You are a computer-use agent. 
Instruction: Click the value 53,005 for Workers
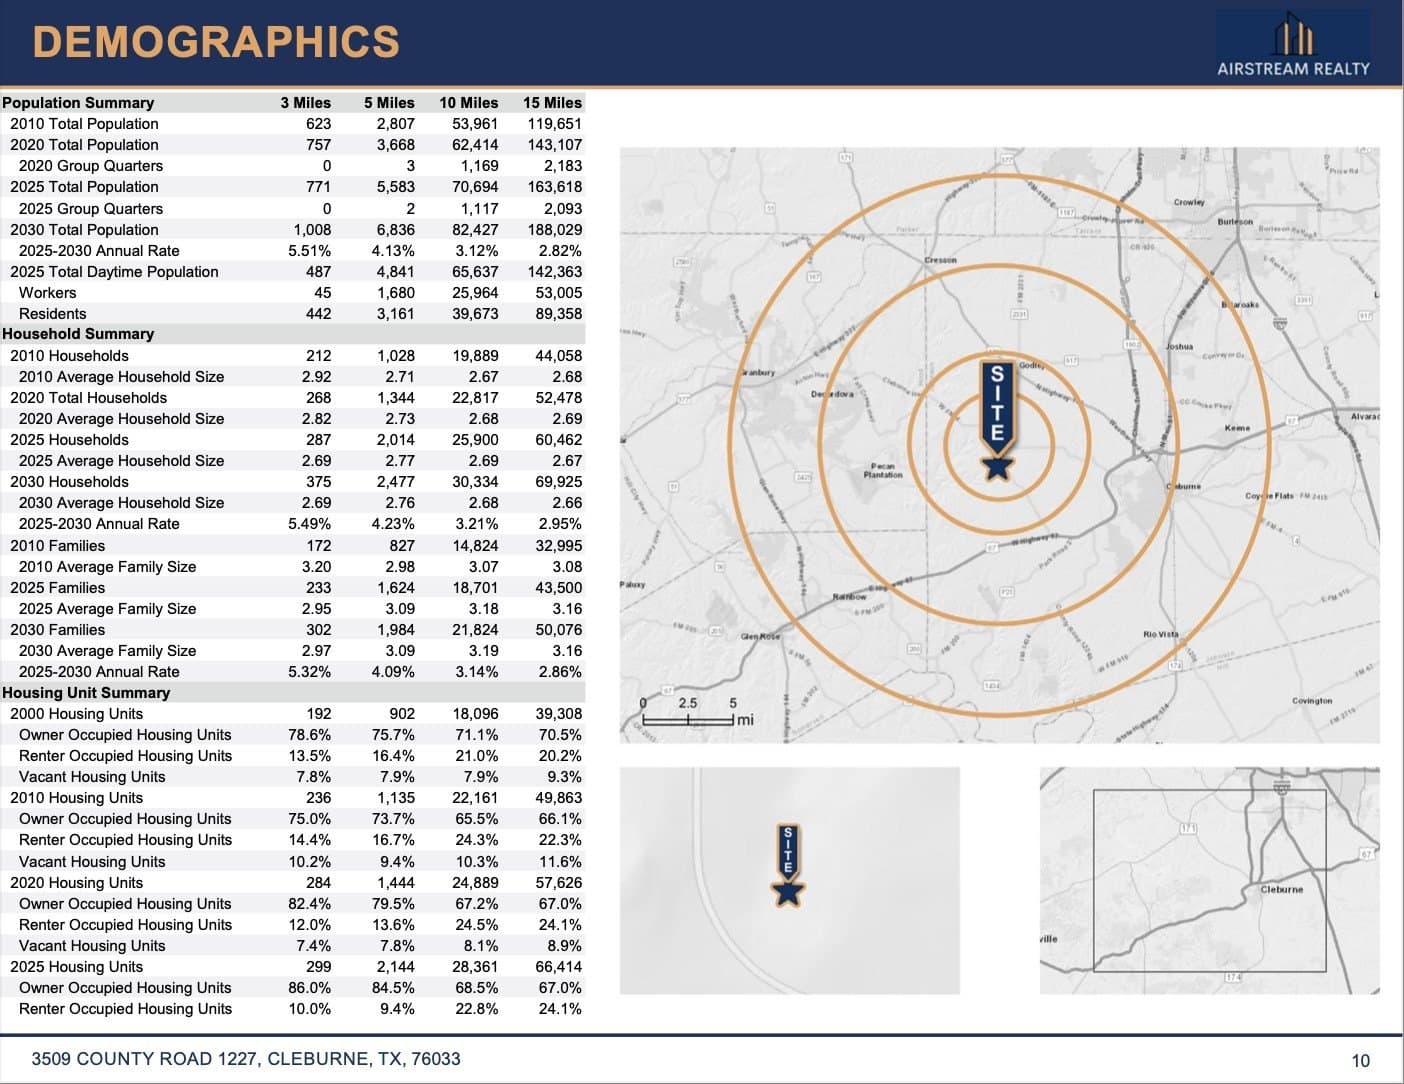tap(558, 292)
